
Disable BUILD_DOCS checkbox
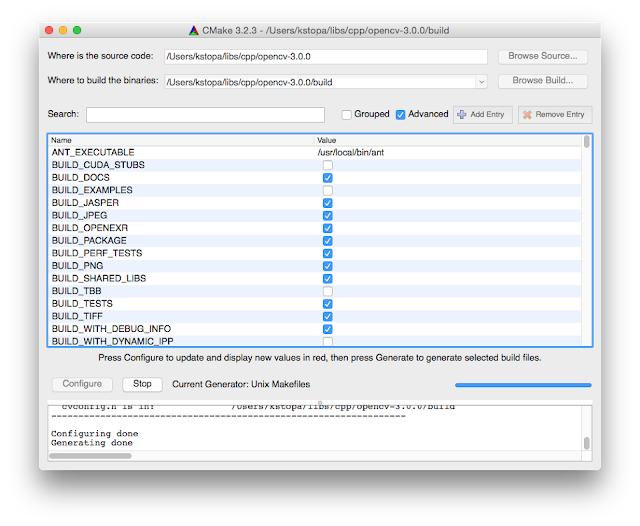tap(328, 178)
